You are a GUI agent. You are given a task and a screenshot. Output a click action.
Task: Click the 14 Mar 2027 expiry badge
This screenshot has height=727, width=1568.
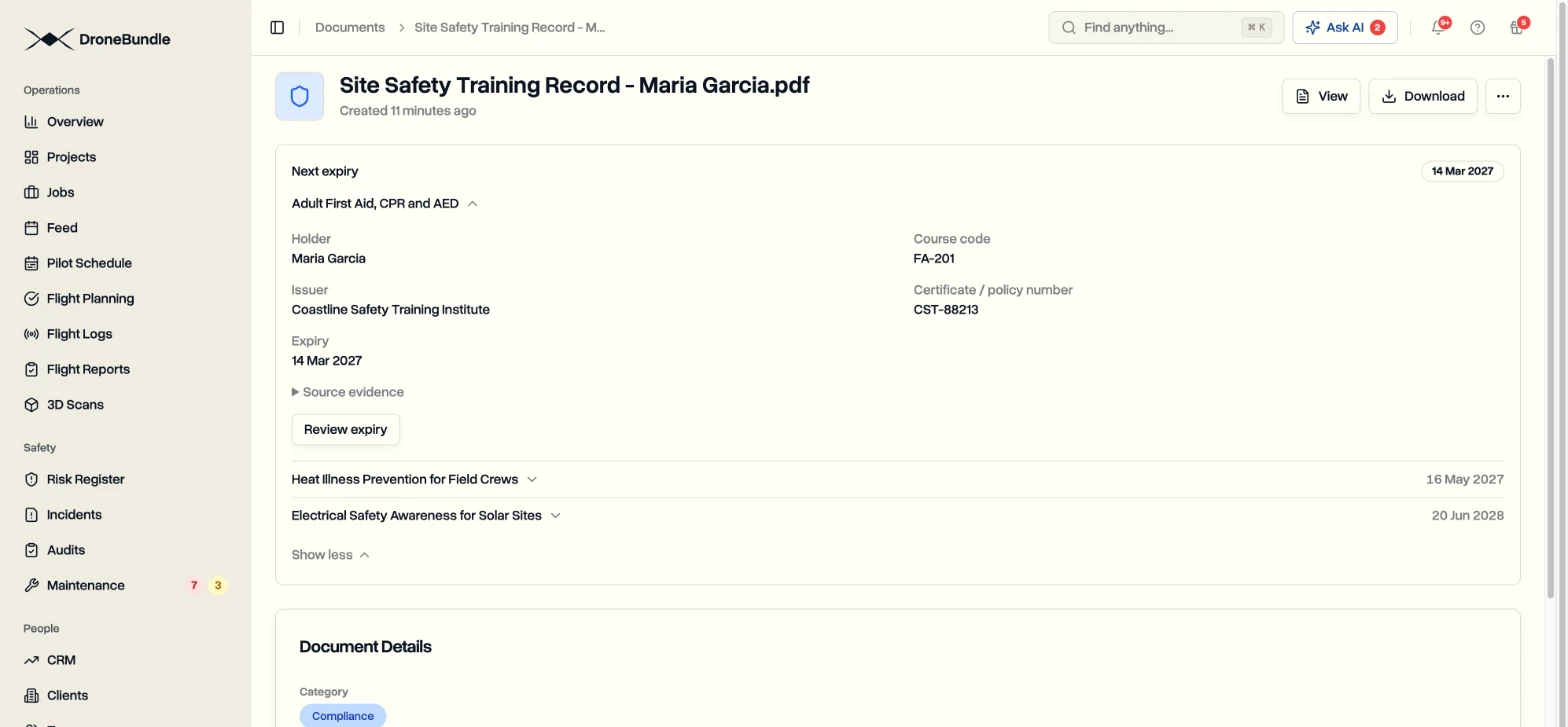click(x=1462, y=171)
